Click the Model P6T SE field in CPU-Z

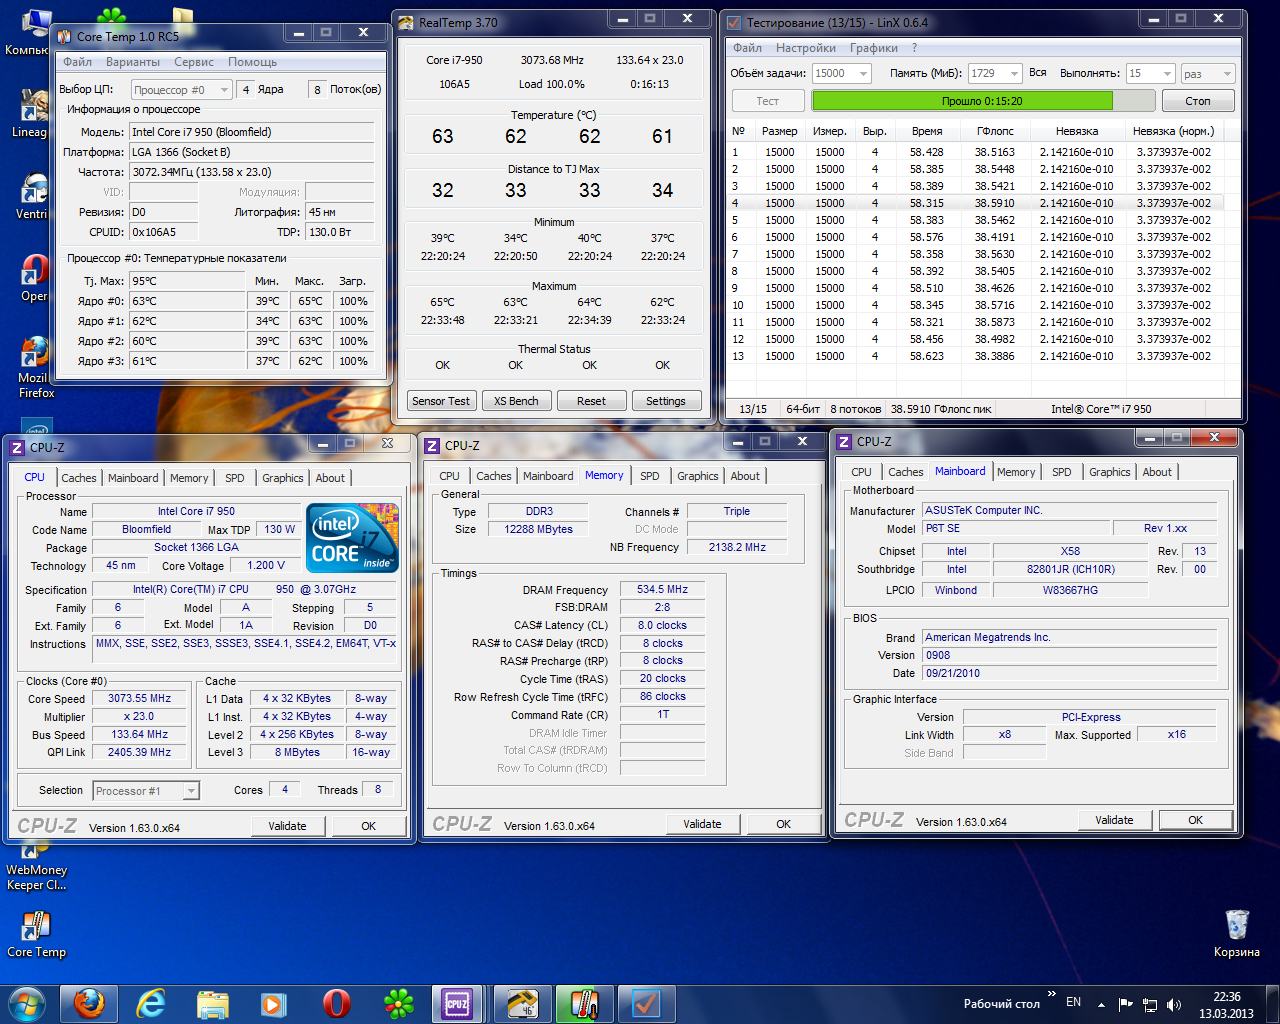(x=1016, y=528)
